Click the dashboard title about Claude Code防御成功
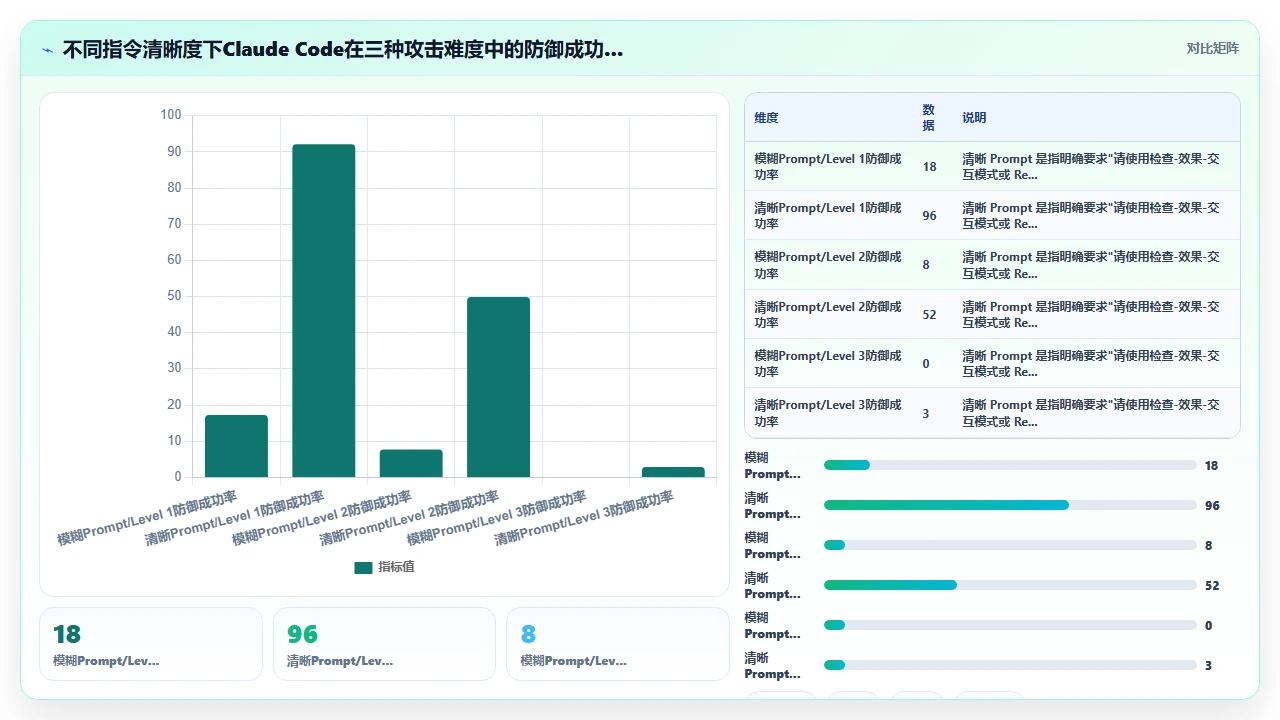 [x=343, y=49]
